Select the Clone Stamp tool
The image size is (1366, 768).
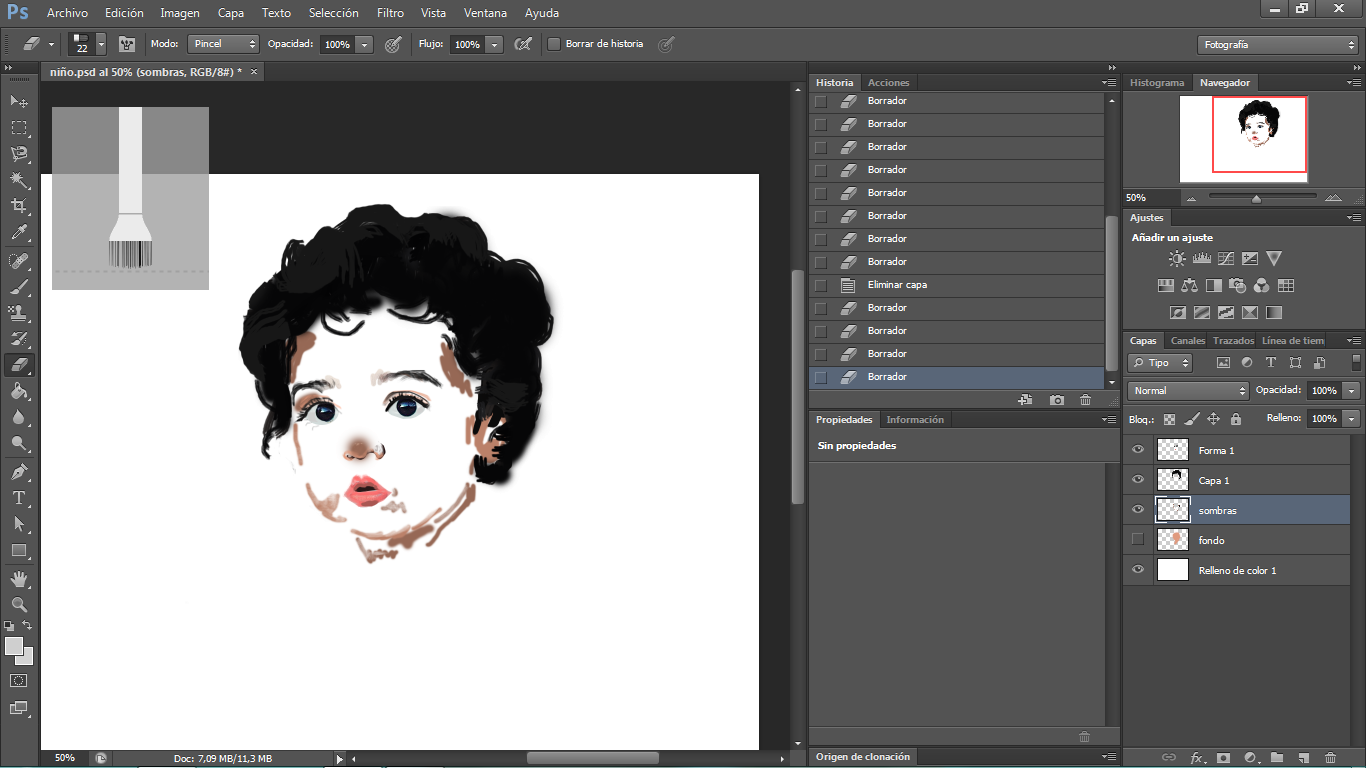(x=19, y=313)
